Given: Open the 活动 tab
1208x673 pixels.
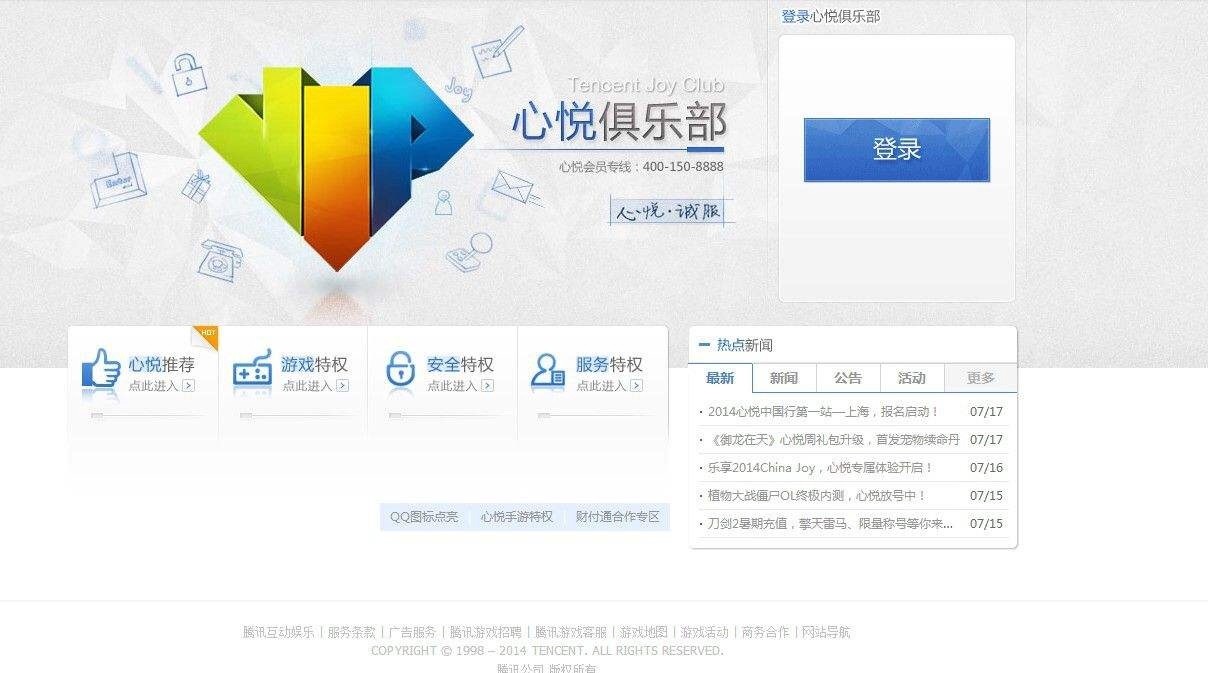Looking at the screenshot, I should [x=912, y=378].
